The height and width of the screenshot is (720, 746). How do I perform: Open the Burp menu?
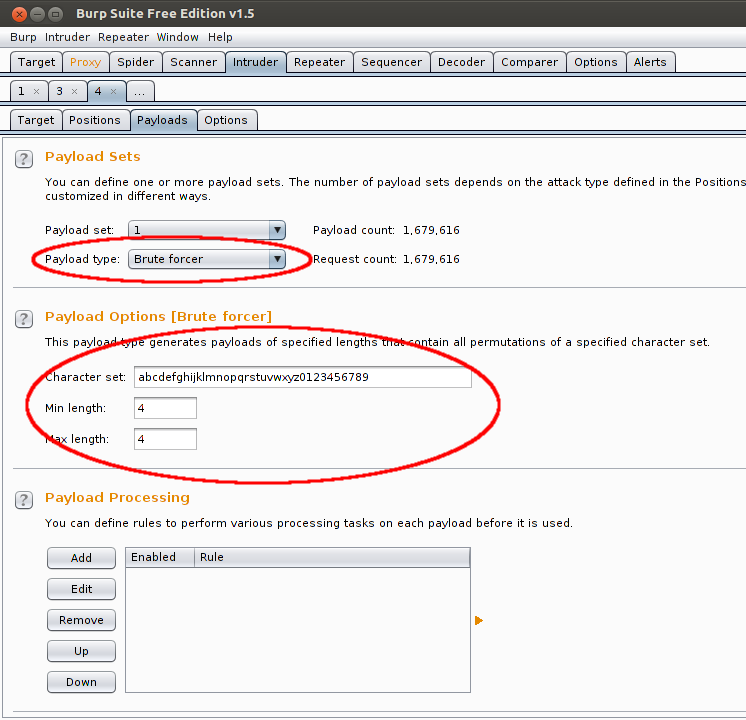[23, 37]
